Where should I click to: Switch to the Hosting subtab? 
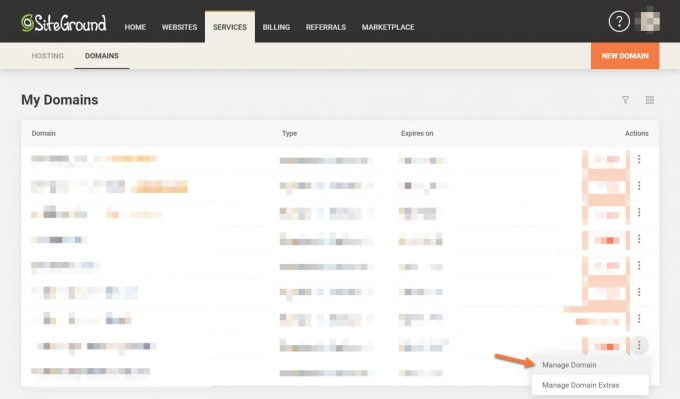[48, 56]
